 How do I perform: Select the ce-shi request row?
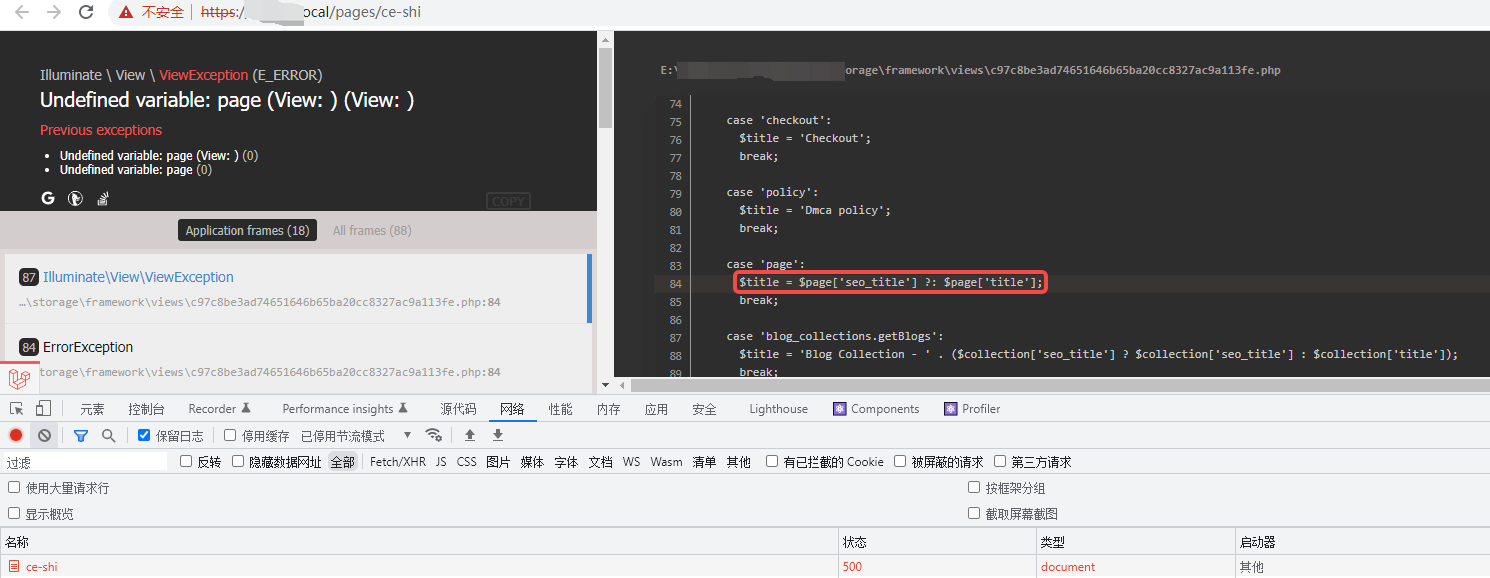click(745, 567)
